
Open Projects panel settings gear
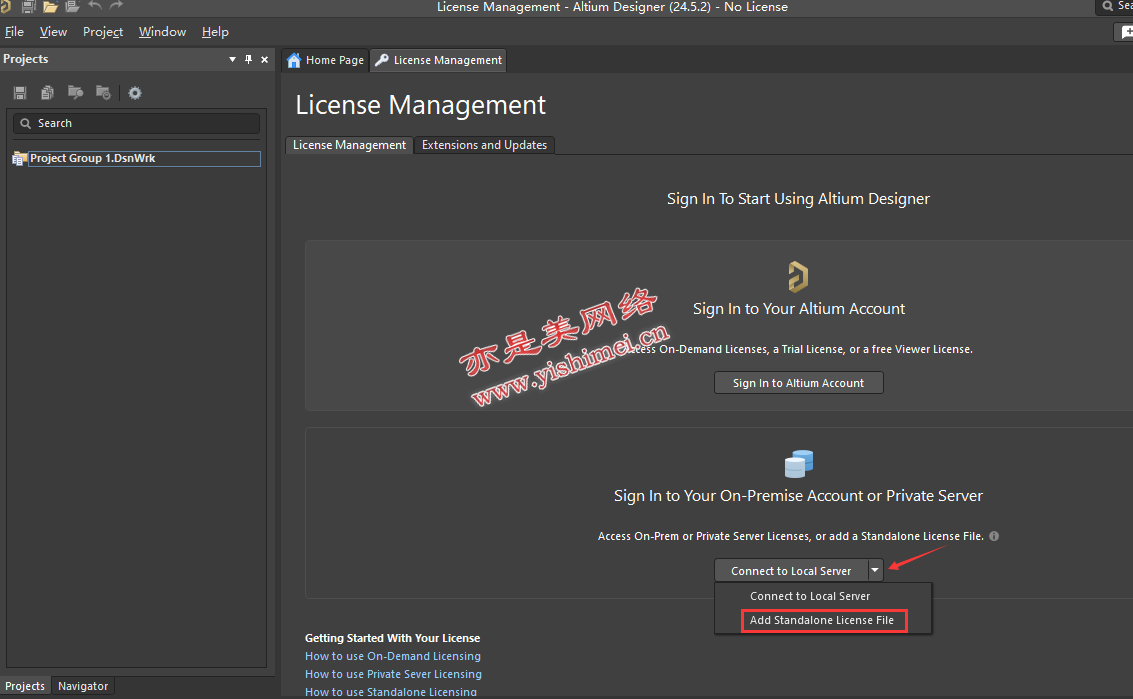point(135,93)
